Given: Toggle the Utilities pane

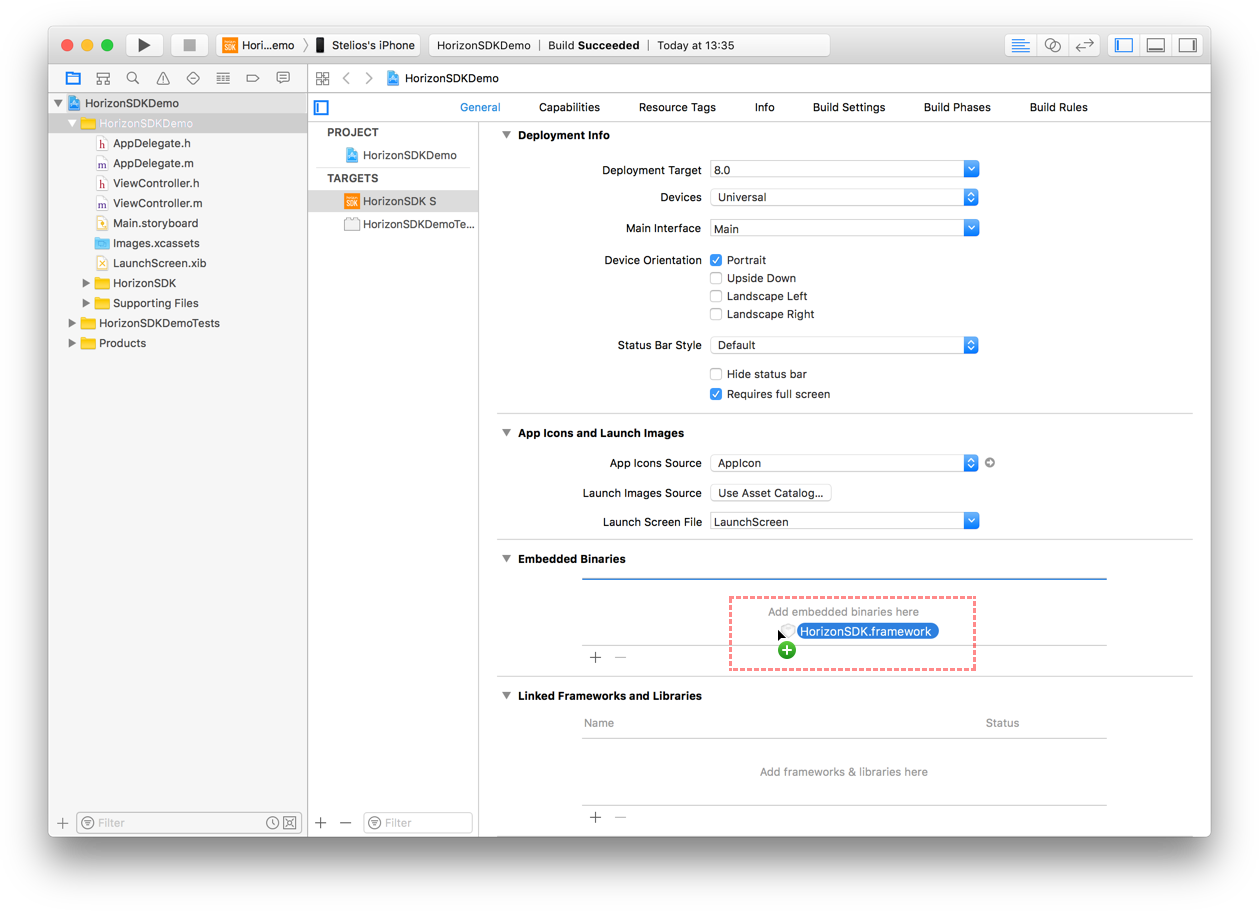Looking at the screenshot, I should click(x=1188, y=45).
